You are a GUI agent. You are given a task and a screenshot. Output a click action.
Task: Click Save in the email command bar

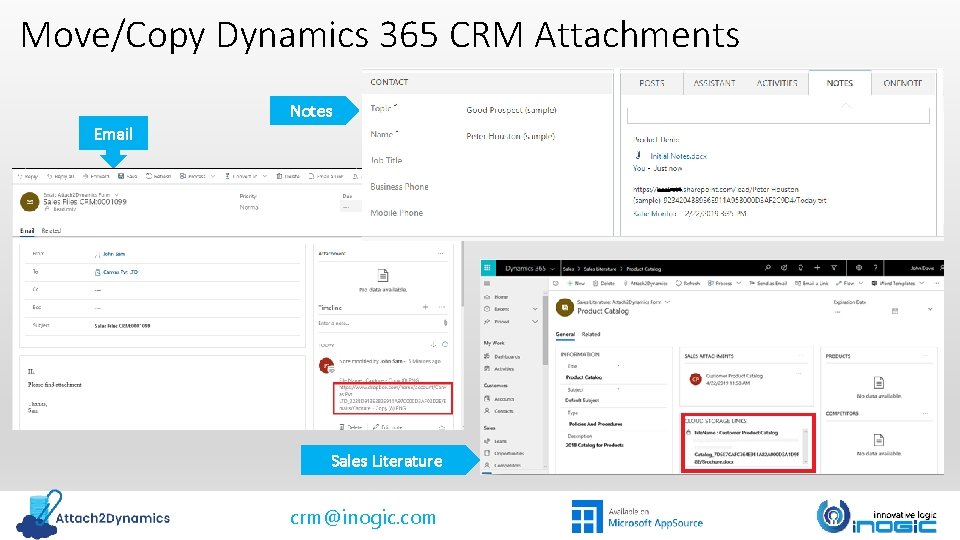point(127,176)
